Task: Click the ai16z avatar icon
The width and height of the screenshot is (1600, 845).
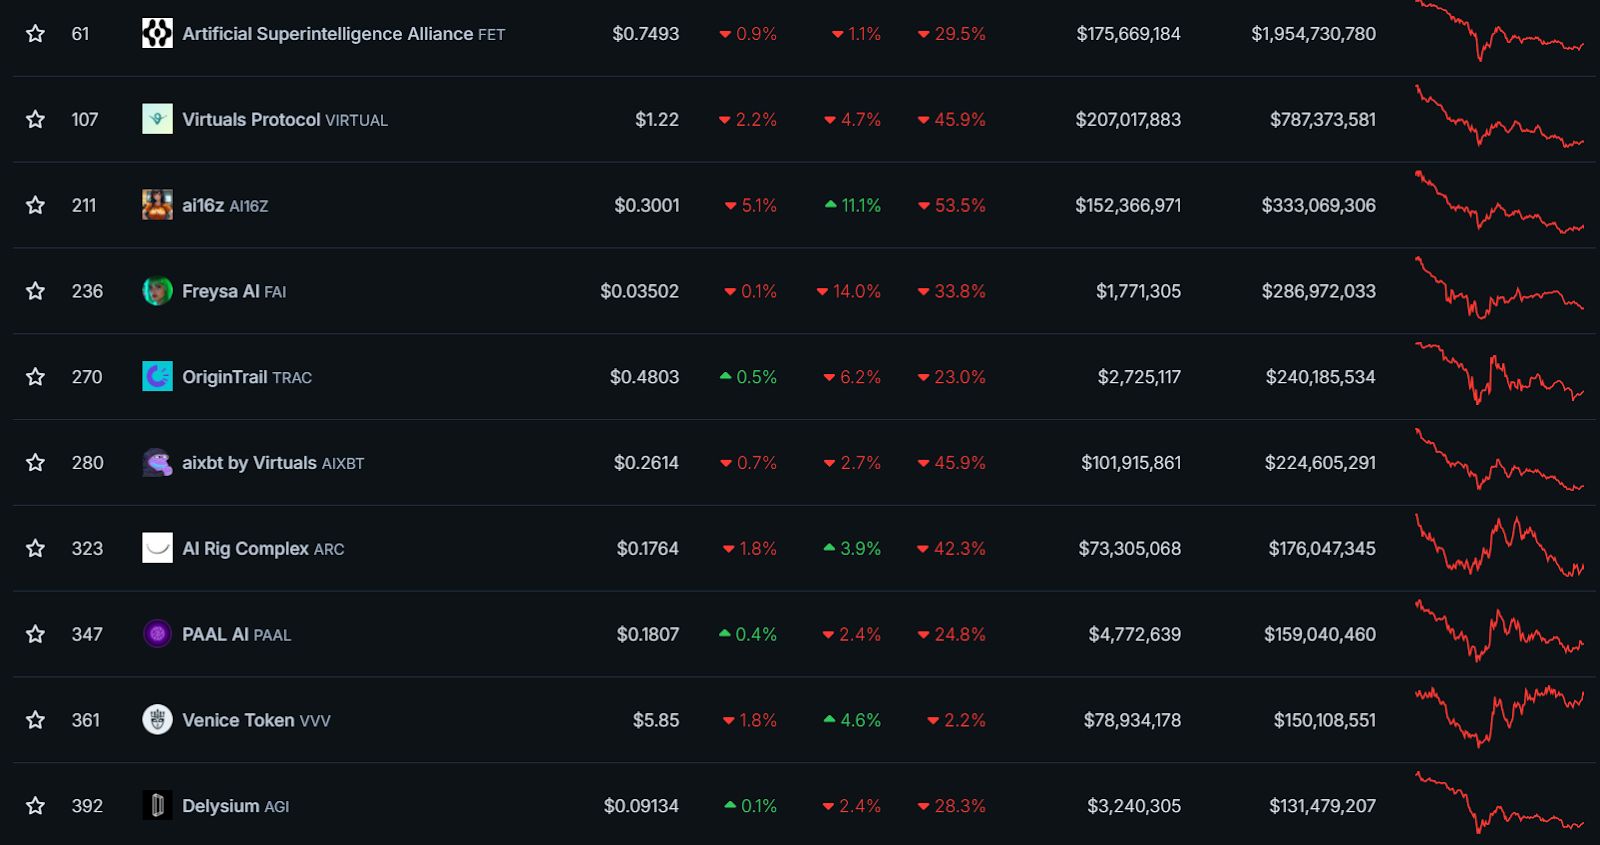Action: (157, 205)
